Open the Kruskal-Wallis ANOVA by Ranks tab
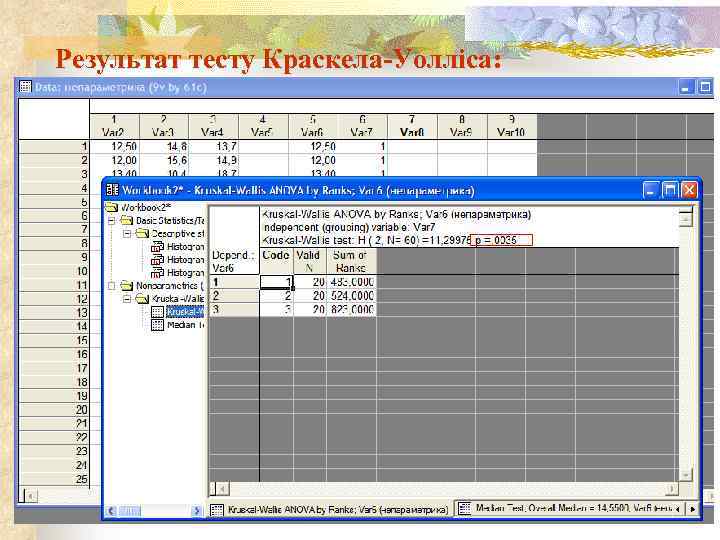 click(x=330, y=510)
